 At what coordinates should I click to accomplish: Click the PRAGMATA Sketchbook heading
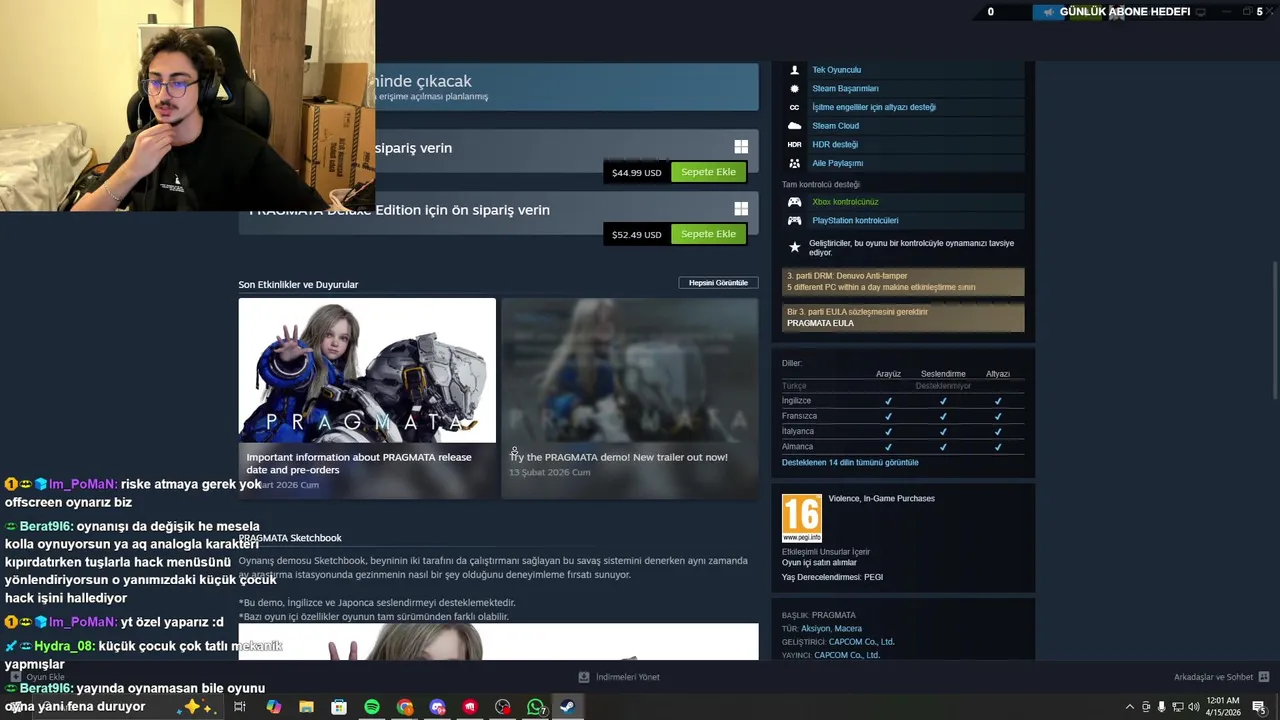[x=290, y=538]
